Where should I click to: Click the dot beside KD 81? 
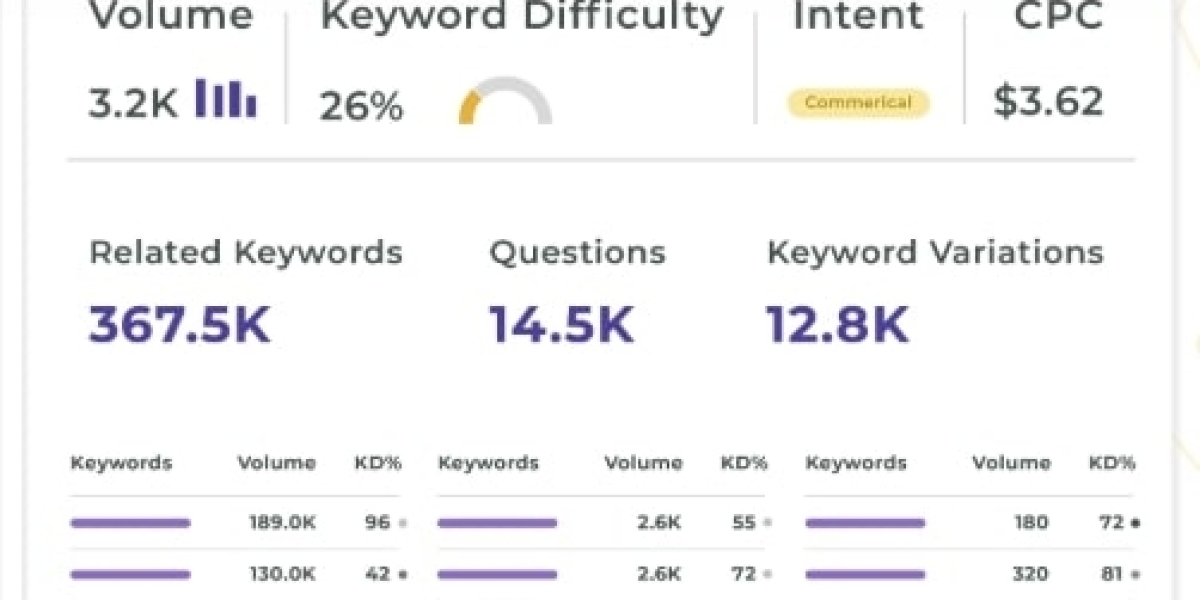[x=1137, y=574]
